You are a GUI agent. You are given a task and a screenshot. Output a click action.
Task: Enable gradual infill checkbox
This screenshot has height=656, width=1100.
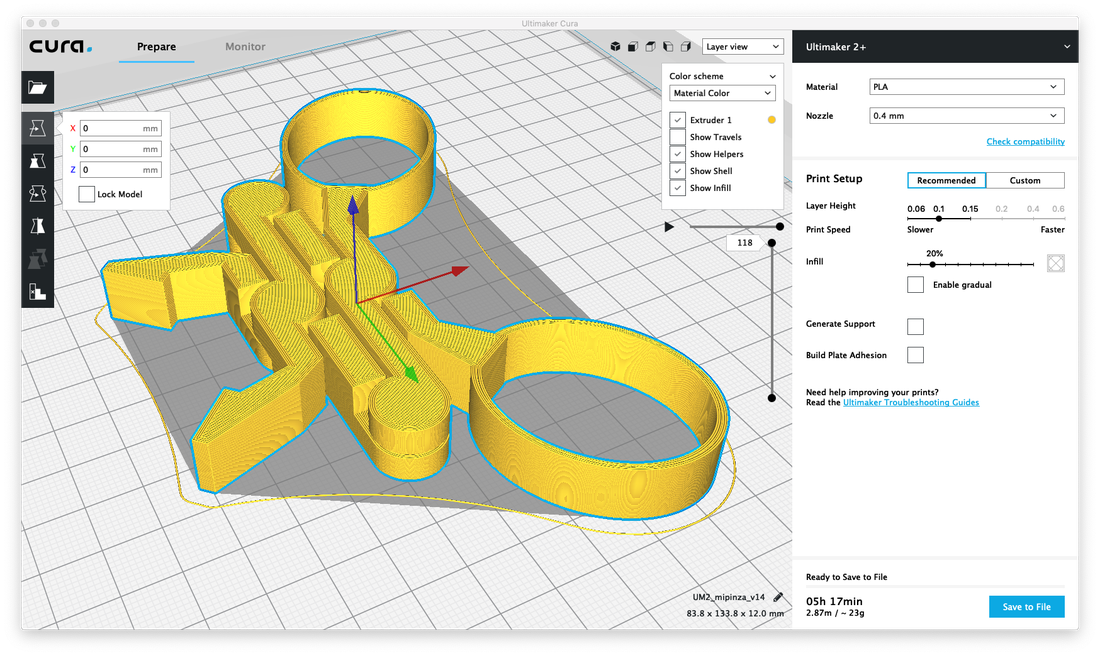915,284
